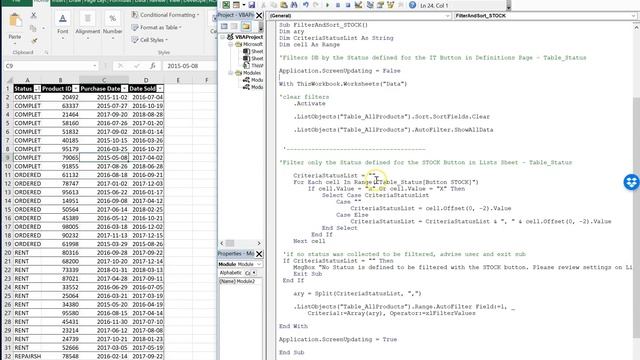Open the dropdown arrow beside Insert UserForm

click(244, 5)
